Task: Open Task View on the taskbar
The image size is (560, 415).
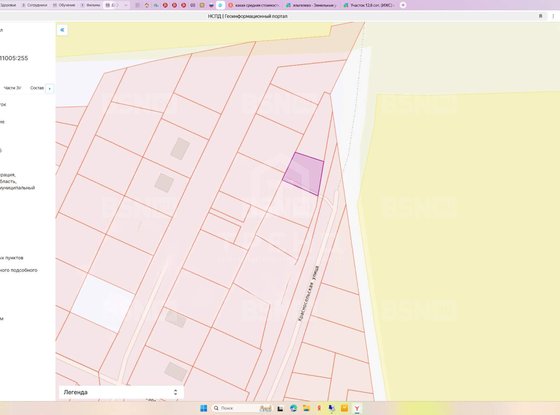Action: (280, 408)
